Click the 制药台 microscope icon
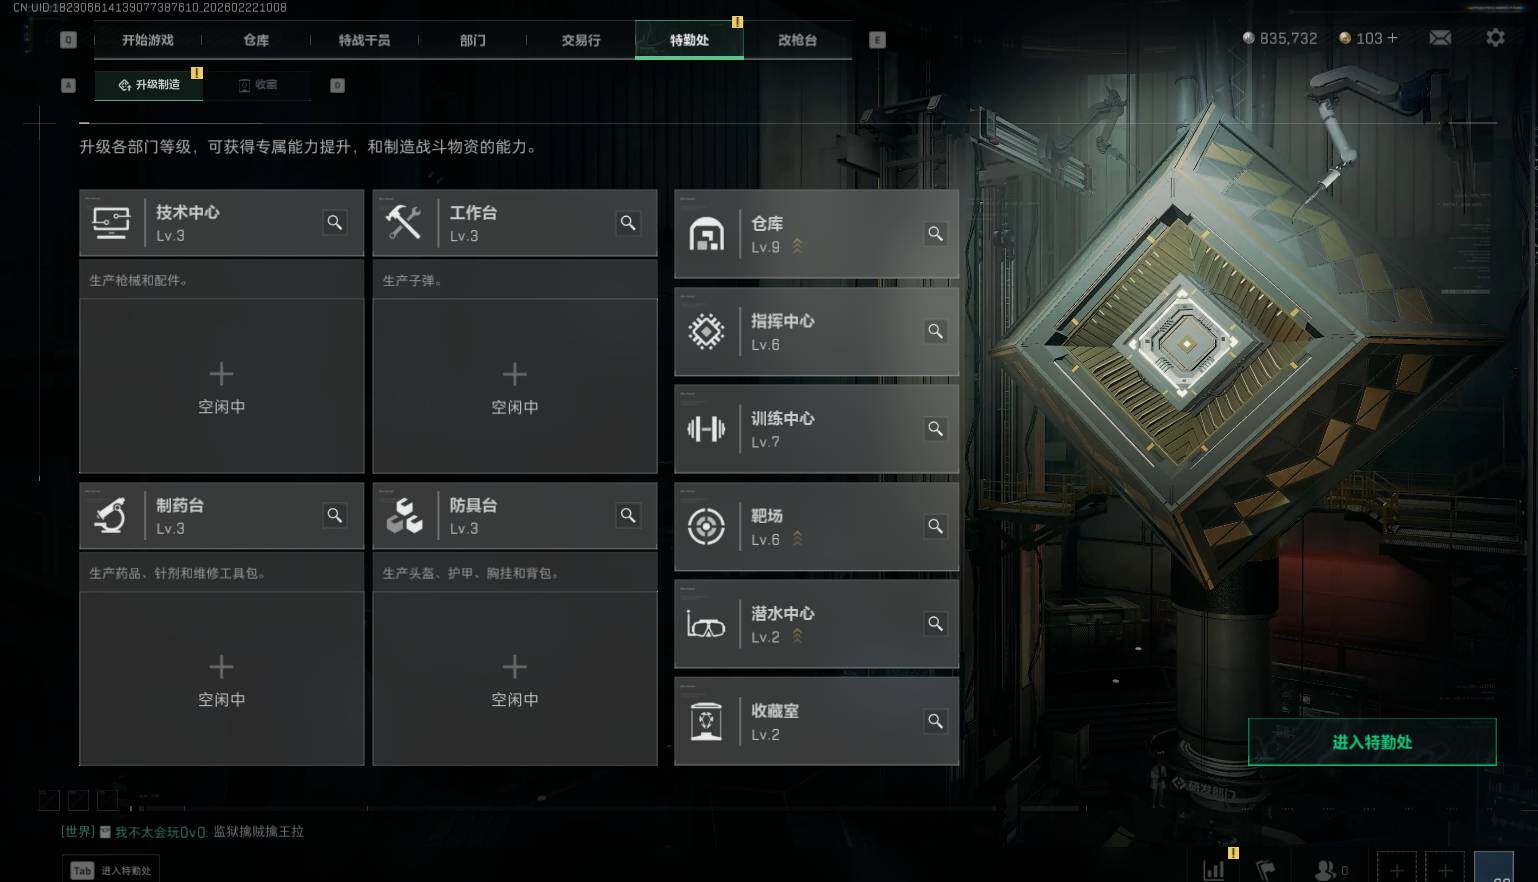 click(110, 516)
